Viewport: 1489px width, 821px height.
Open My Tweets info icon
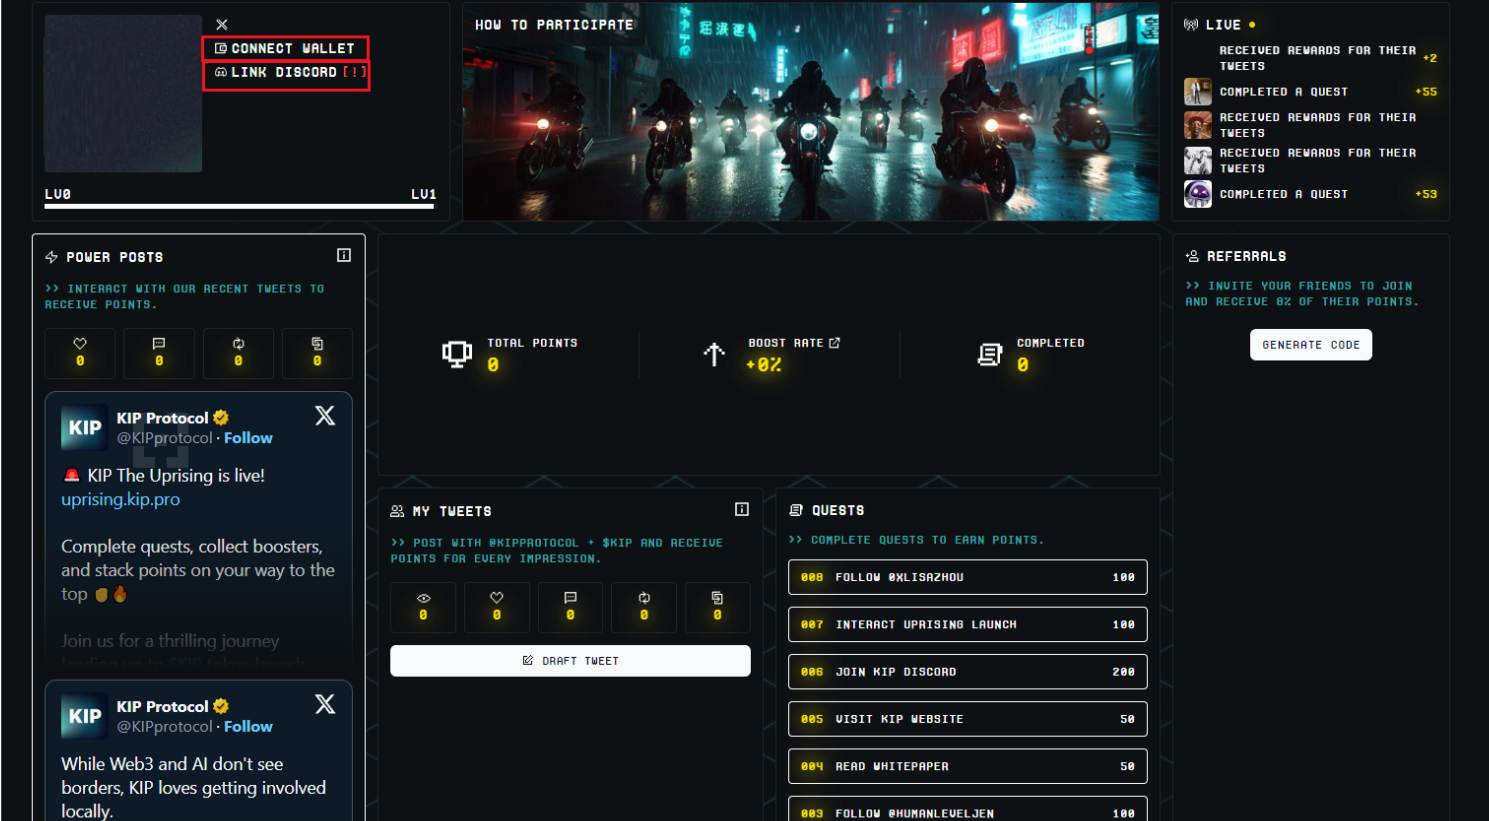pos(742,509)
